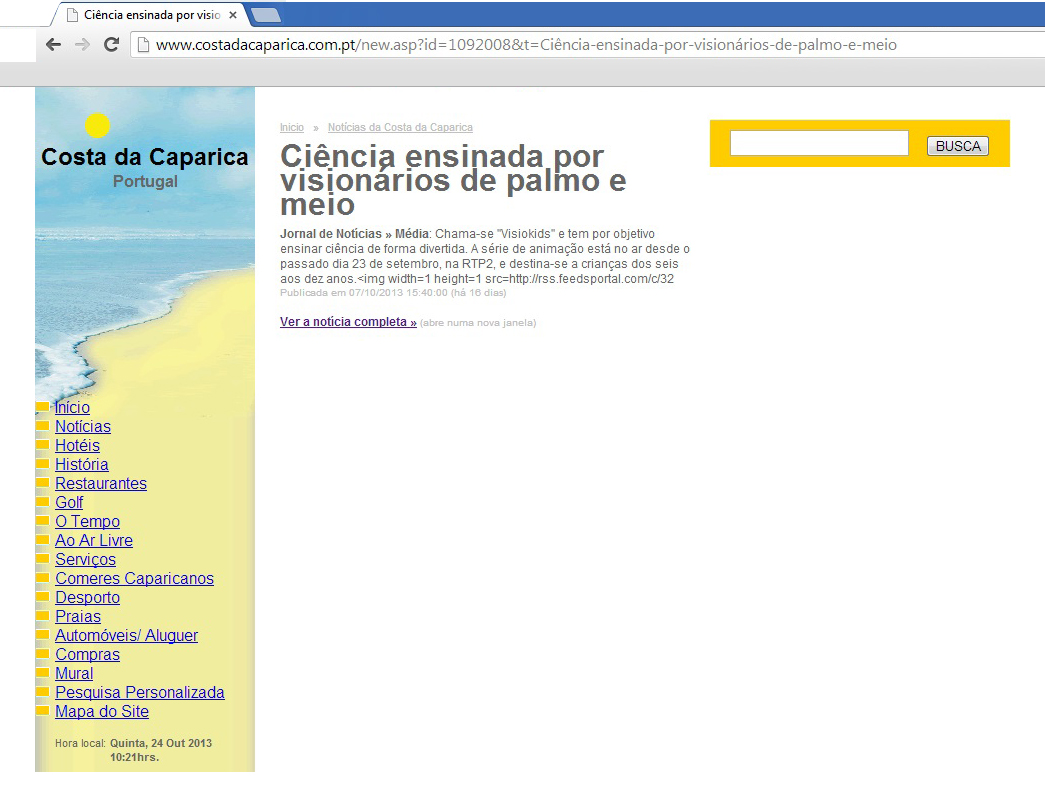Click the address bar URL
The height and width of the screenshot is (807, 1045).
pyautogui.click(x=526, y=45)
